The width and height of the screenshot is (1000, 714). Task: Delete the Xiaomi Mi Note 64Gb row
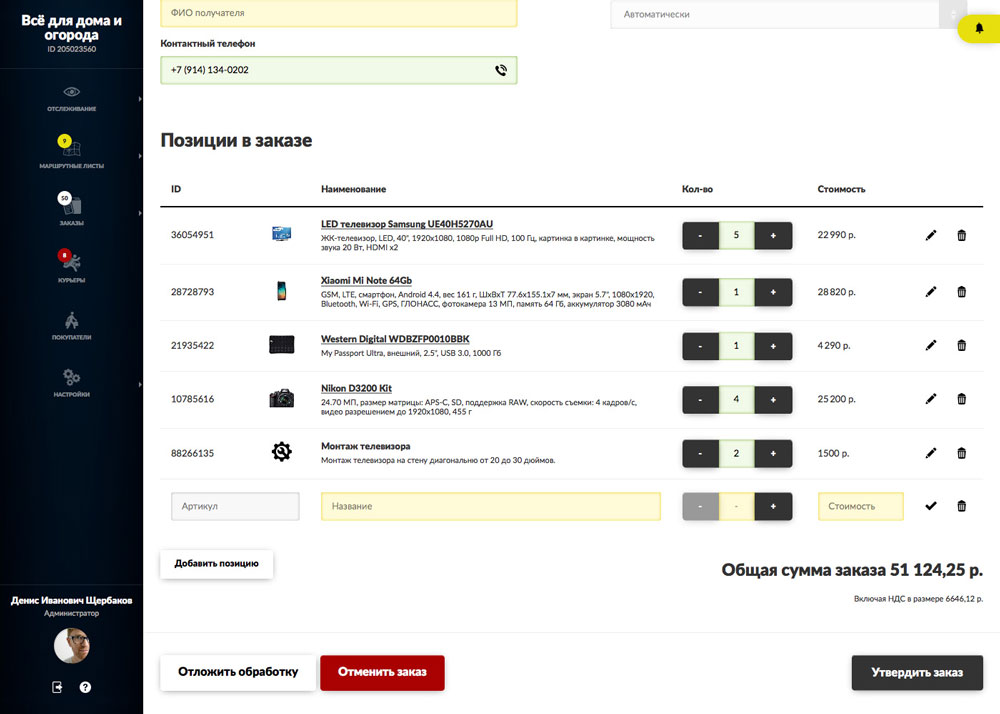click(x=961, y=291)
